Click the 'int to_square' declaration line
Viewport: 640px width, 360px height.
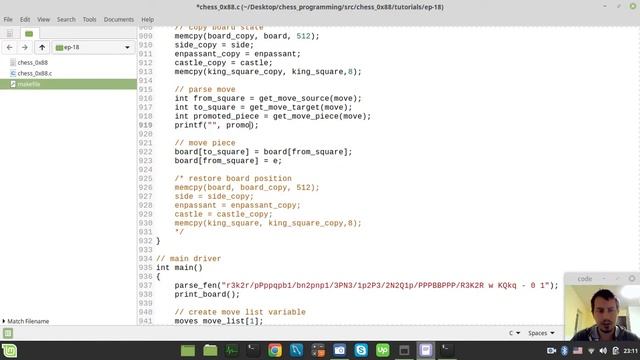263,107
